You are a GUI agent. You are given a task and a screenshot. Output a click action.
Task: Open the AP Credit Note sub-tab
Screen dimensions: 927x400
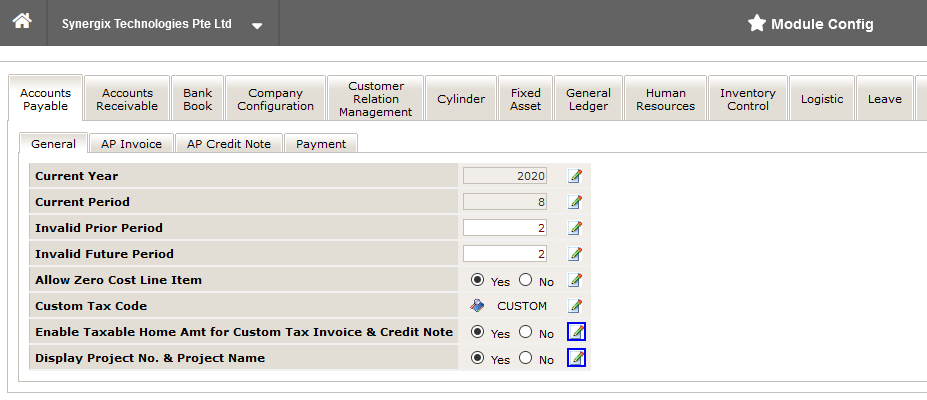[x=229, y=144]
